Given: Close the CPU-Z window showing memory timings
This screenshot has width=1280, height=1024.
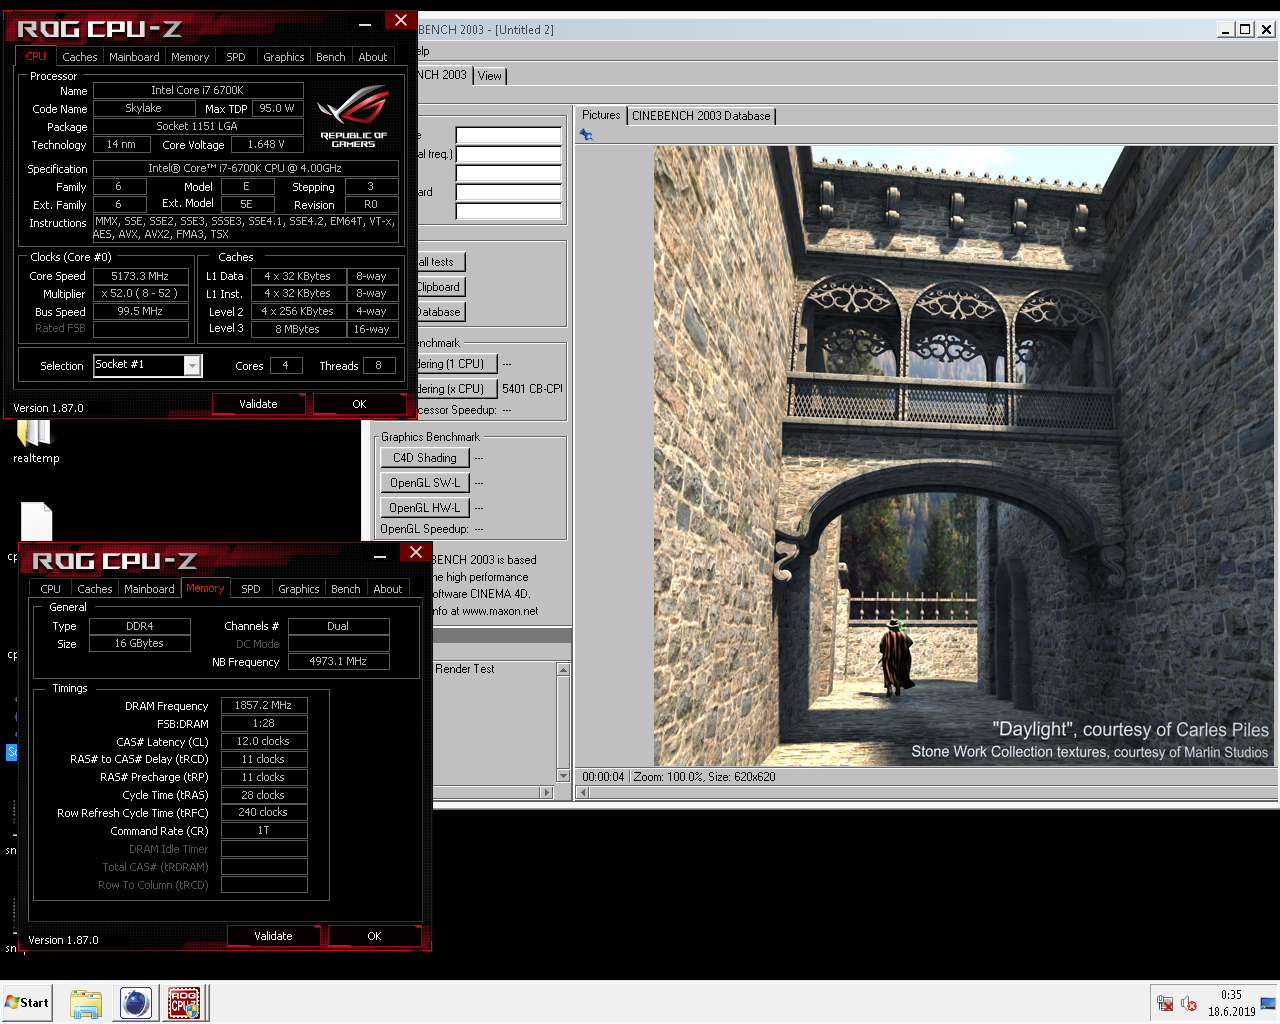Looking at the screenshot, I should [415, 552].
